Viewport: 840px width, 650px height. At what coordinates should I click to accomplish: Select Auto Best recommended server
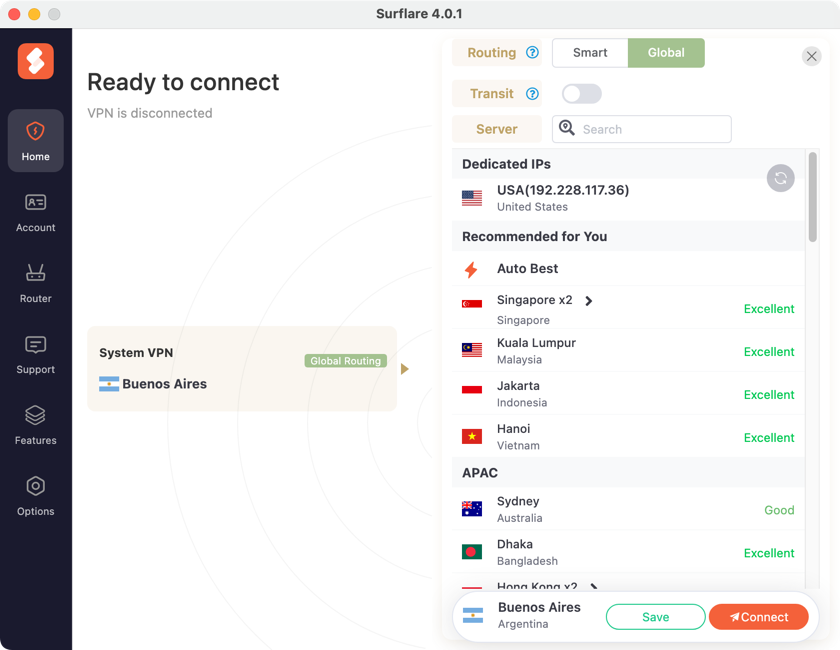pyautogui.click(x=527, y=269)
